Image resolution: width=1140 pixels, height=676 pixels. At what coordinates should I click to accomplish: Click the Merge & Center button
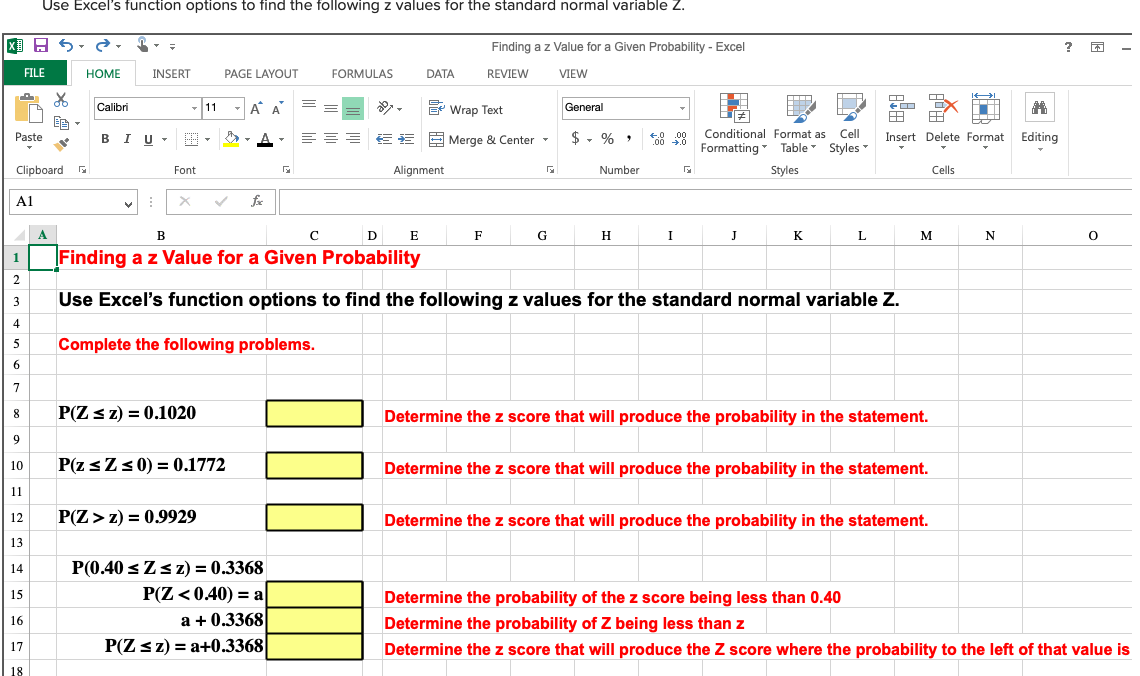coord(489,140)
